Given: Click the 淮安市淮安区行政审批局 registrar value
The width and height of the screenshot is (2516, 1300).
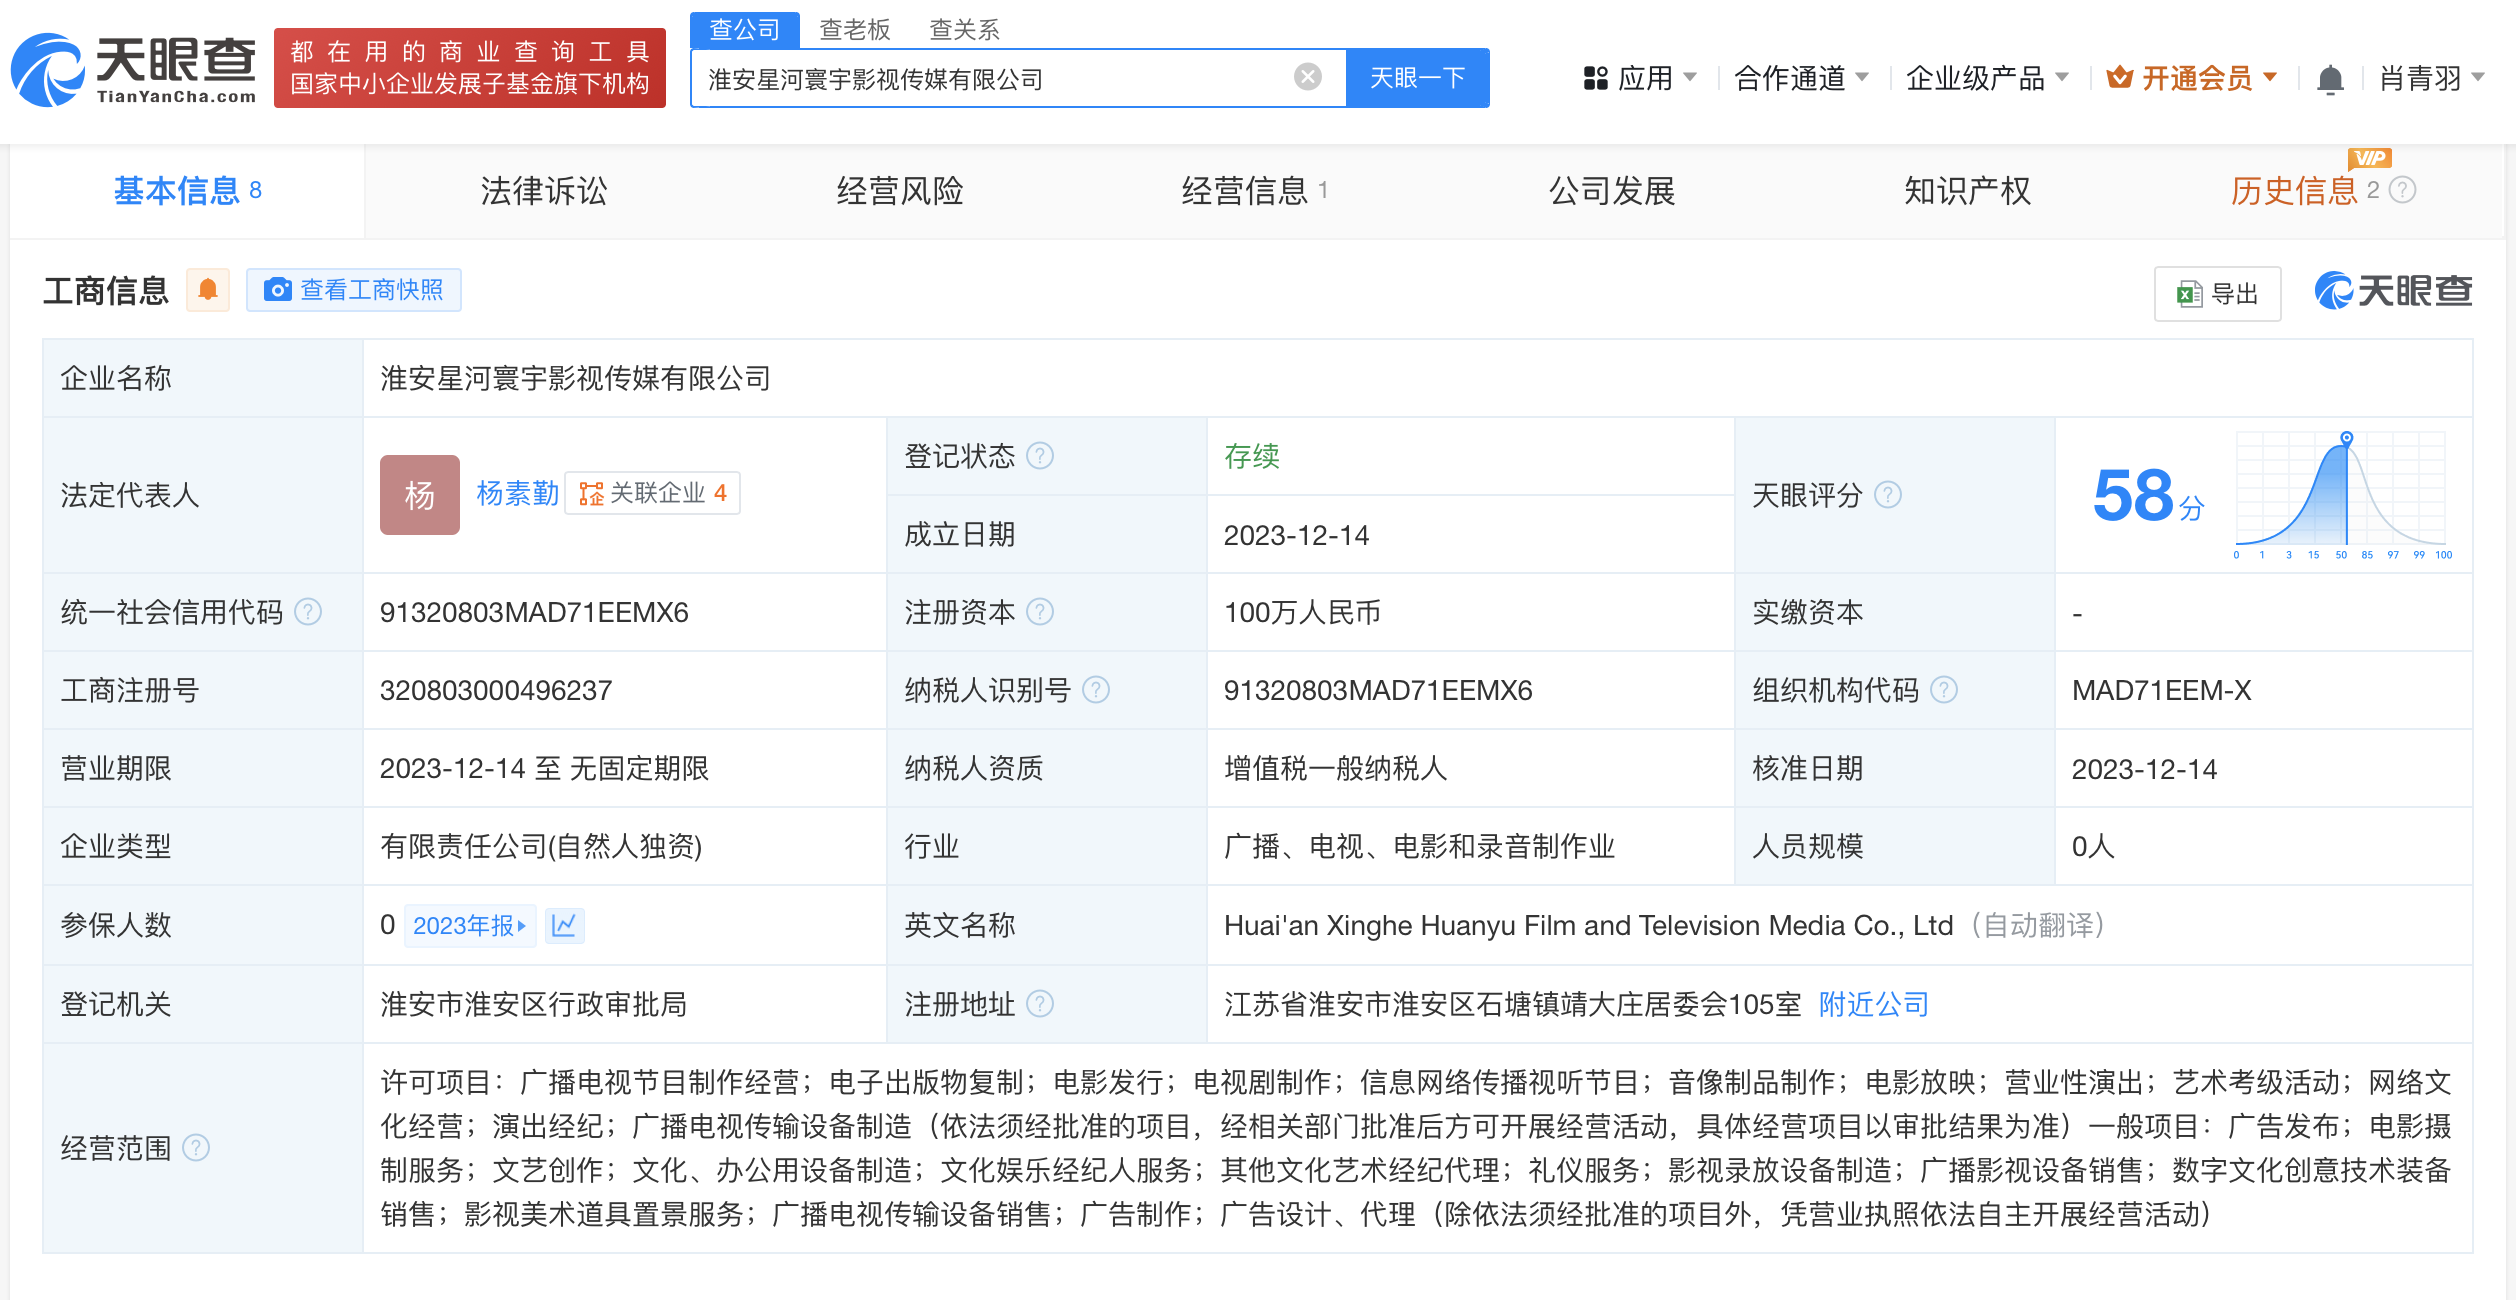Looking at the screenshot, I should pos(533,1004).
